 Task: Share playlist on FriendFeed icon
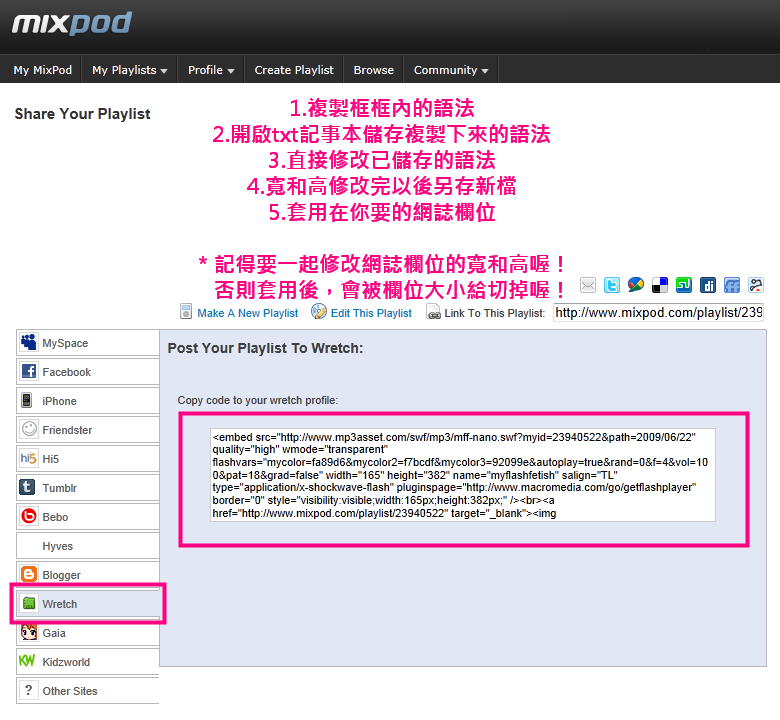click(x=732, y=285)
